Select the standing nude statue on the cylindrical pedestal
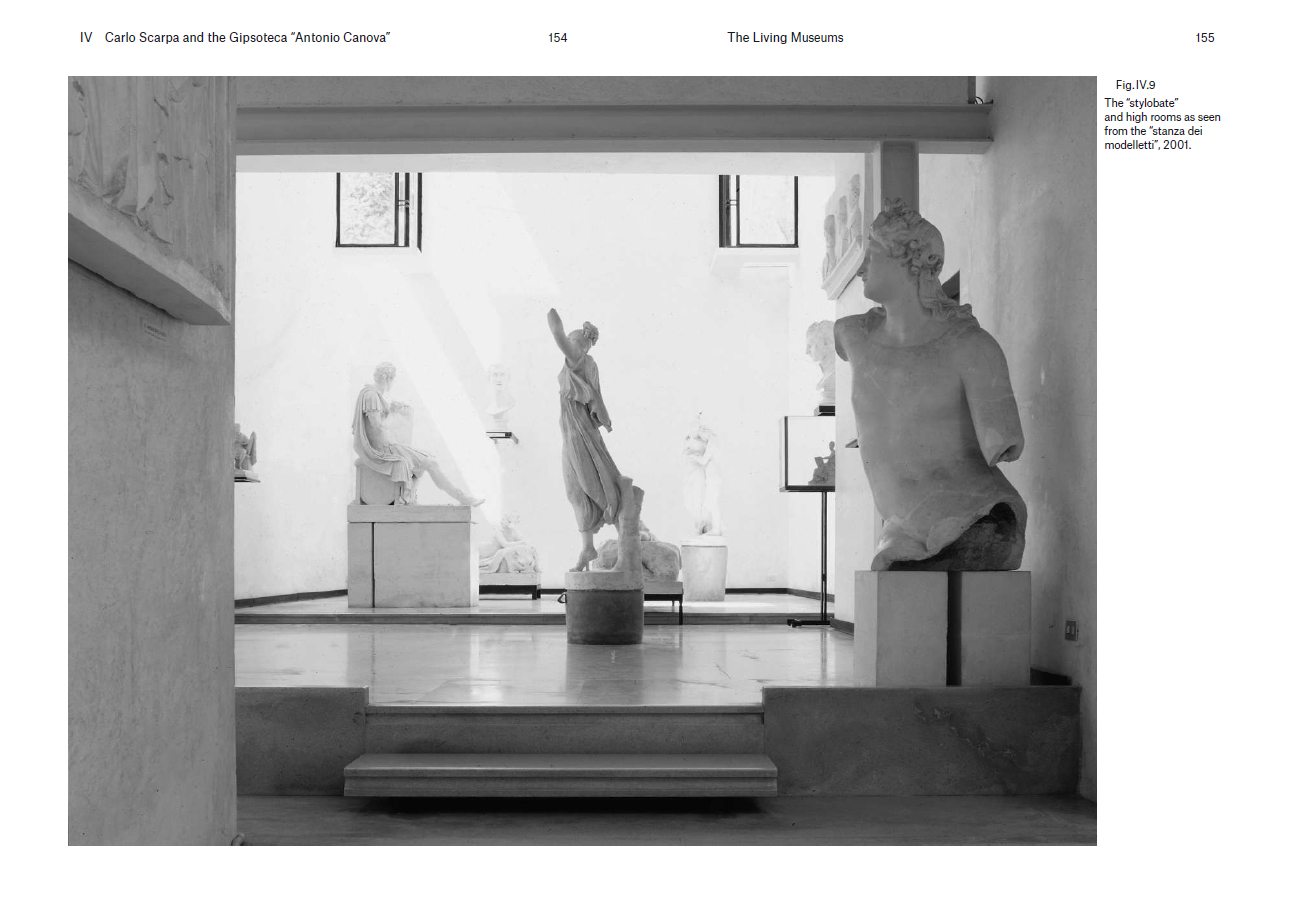The image size is (1294, 913). tap(703, 478)
